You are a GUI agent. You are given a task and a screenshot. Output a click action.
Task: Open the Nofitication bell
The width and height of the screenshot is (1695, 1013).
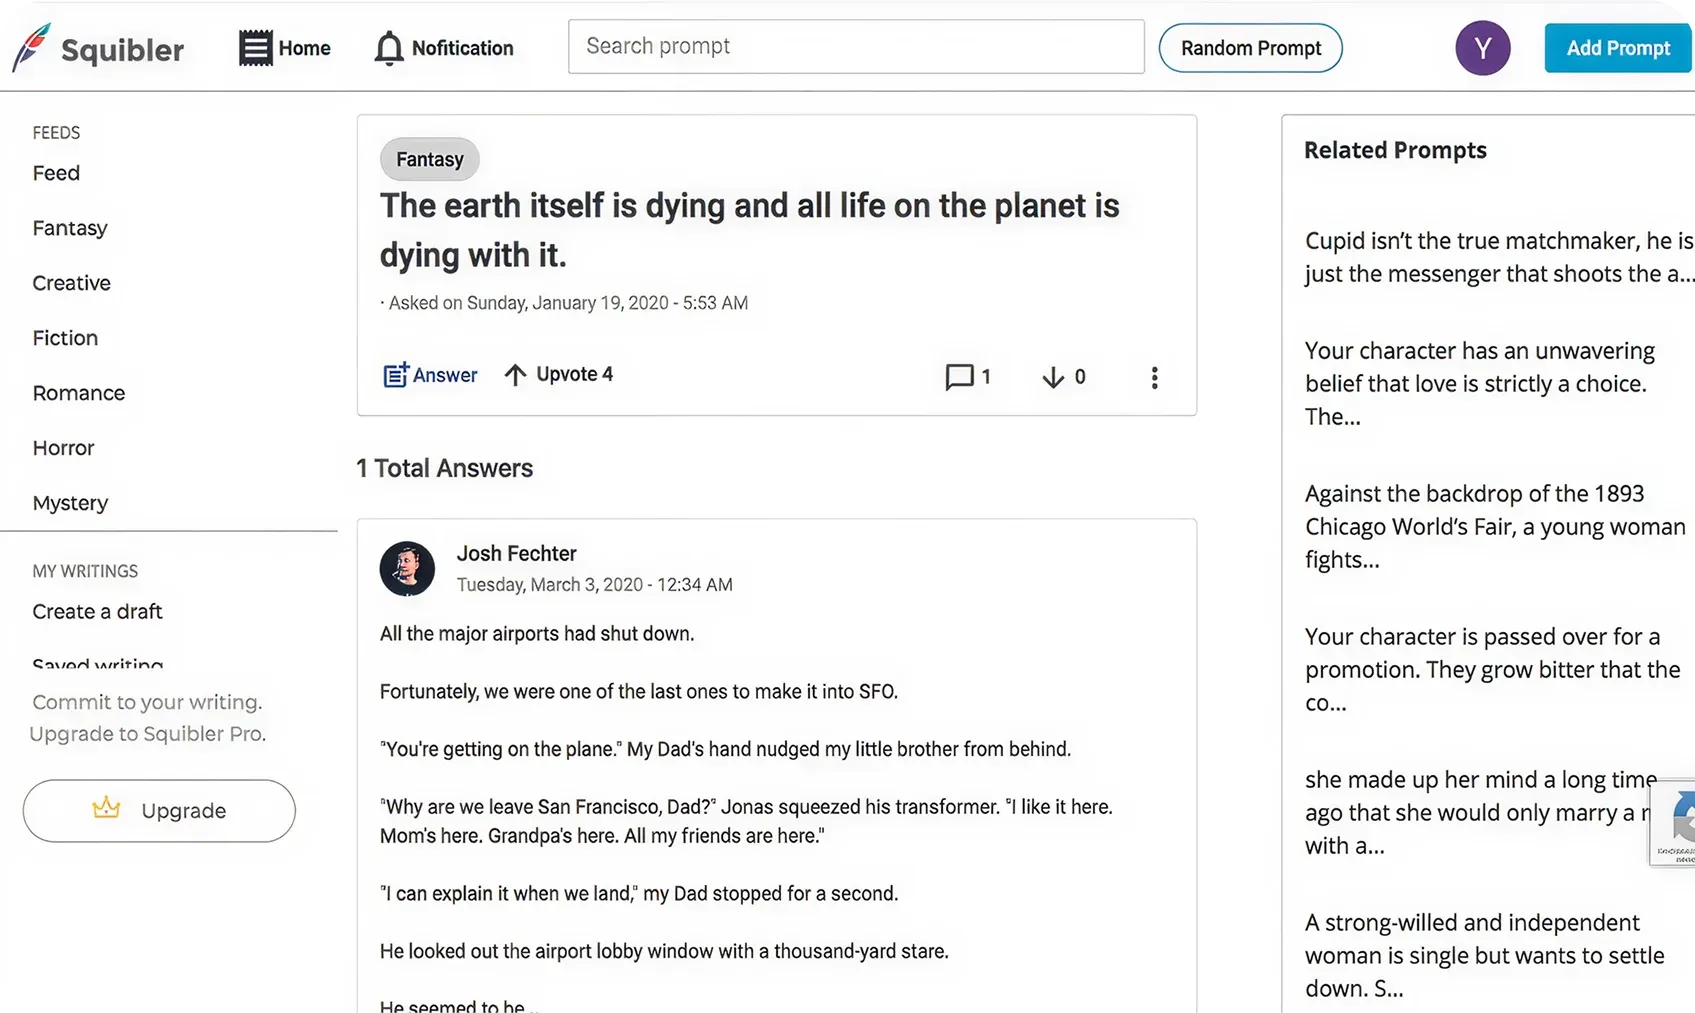point(389,48)
